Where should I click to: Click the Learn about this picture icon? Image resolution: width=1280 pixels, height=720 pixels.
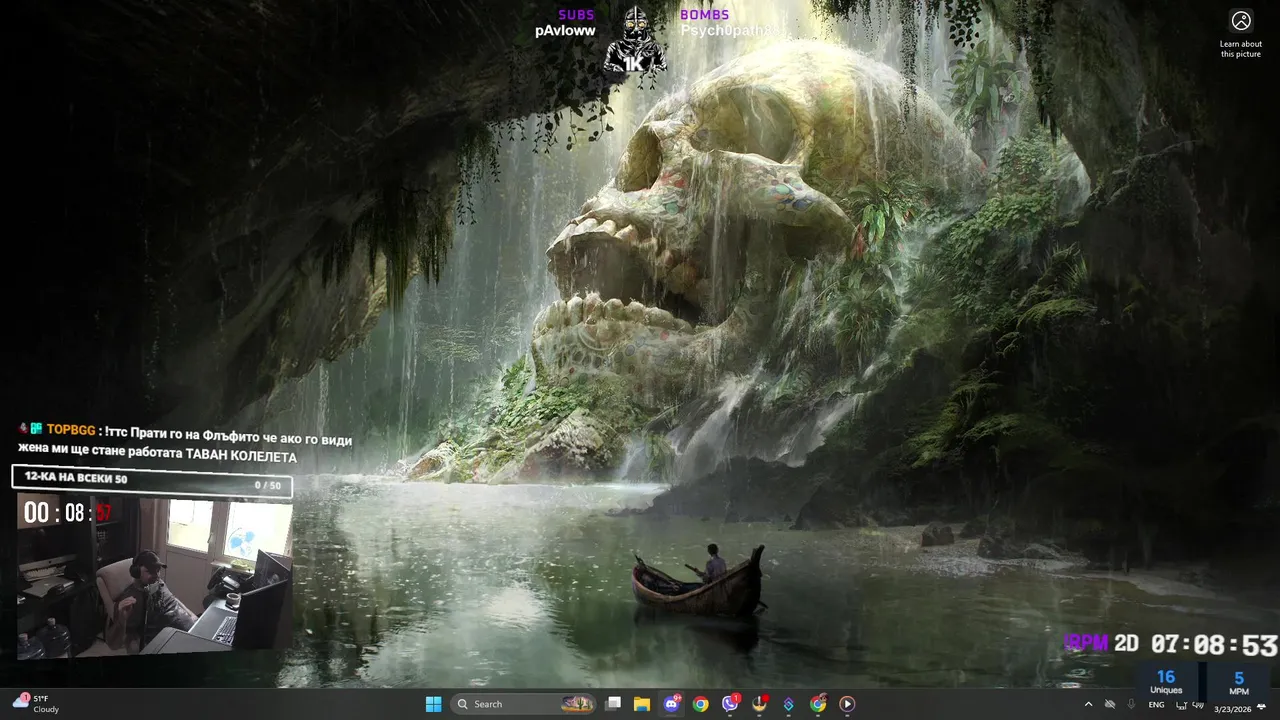1241,20
